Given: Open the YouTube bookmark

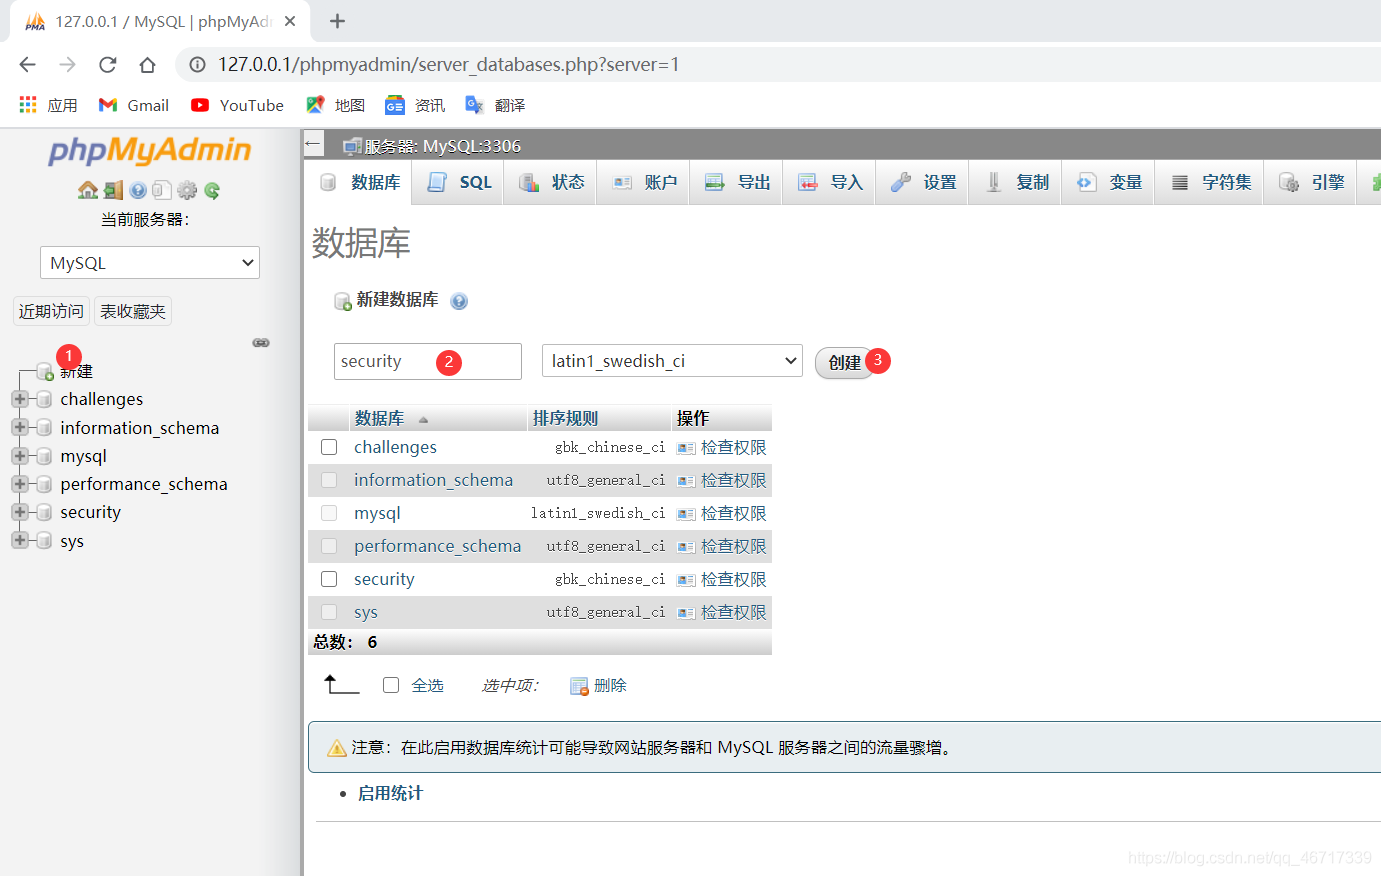Looking at the screenshot, I should tap(237, 105).
